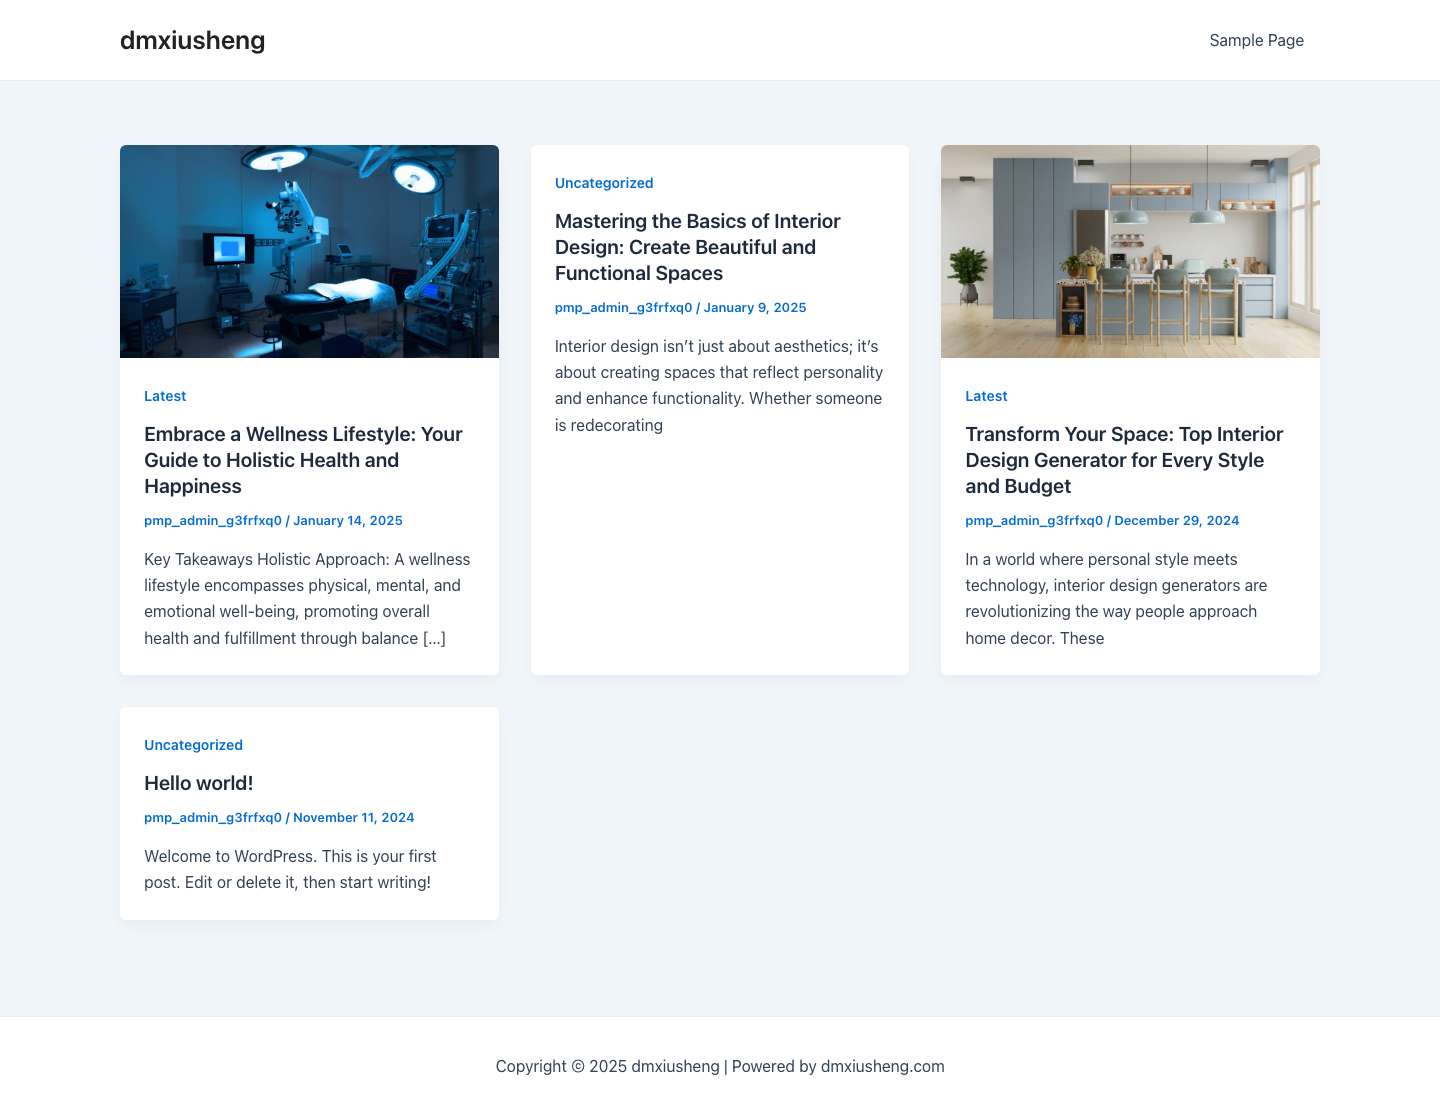
Task: Click the dmxiusheng.com footer link
Action: [882, 1066]
